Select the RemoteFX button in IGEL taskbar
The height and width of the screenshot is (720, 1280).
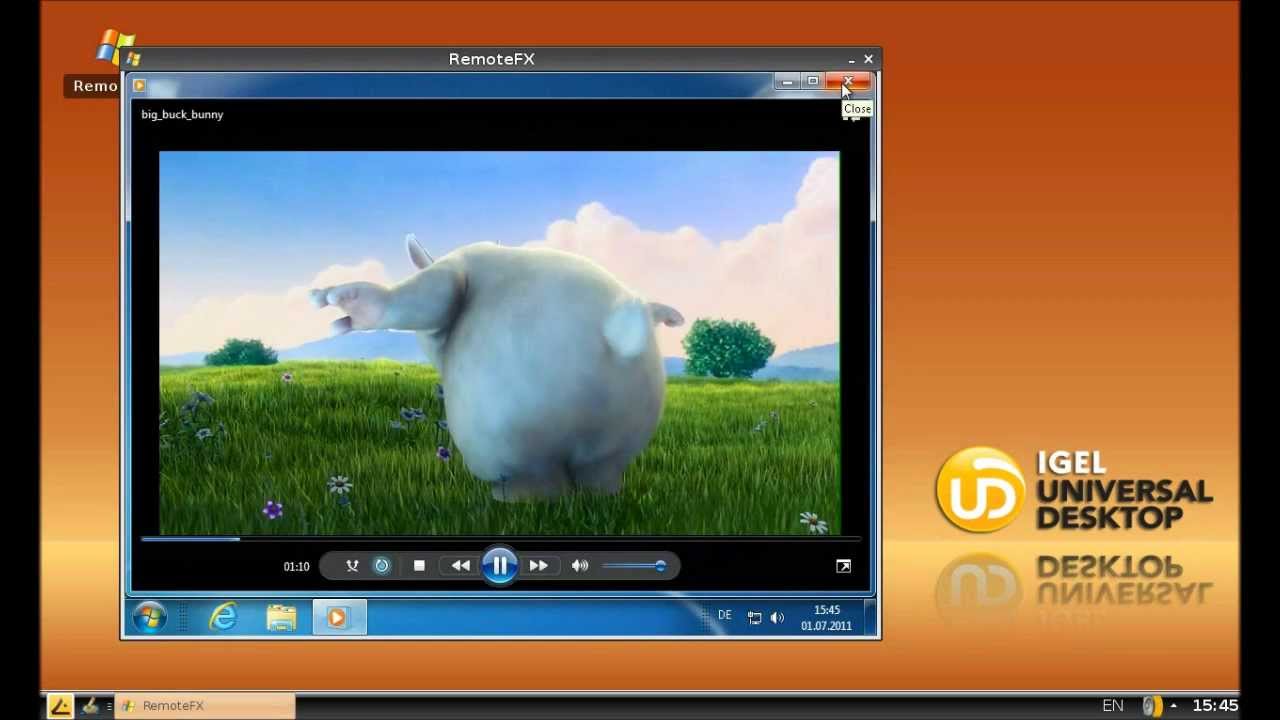coord(205,706)
